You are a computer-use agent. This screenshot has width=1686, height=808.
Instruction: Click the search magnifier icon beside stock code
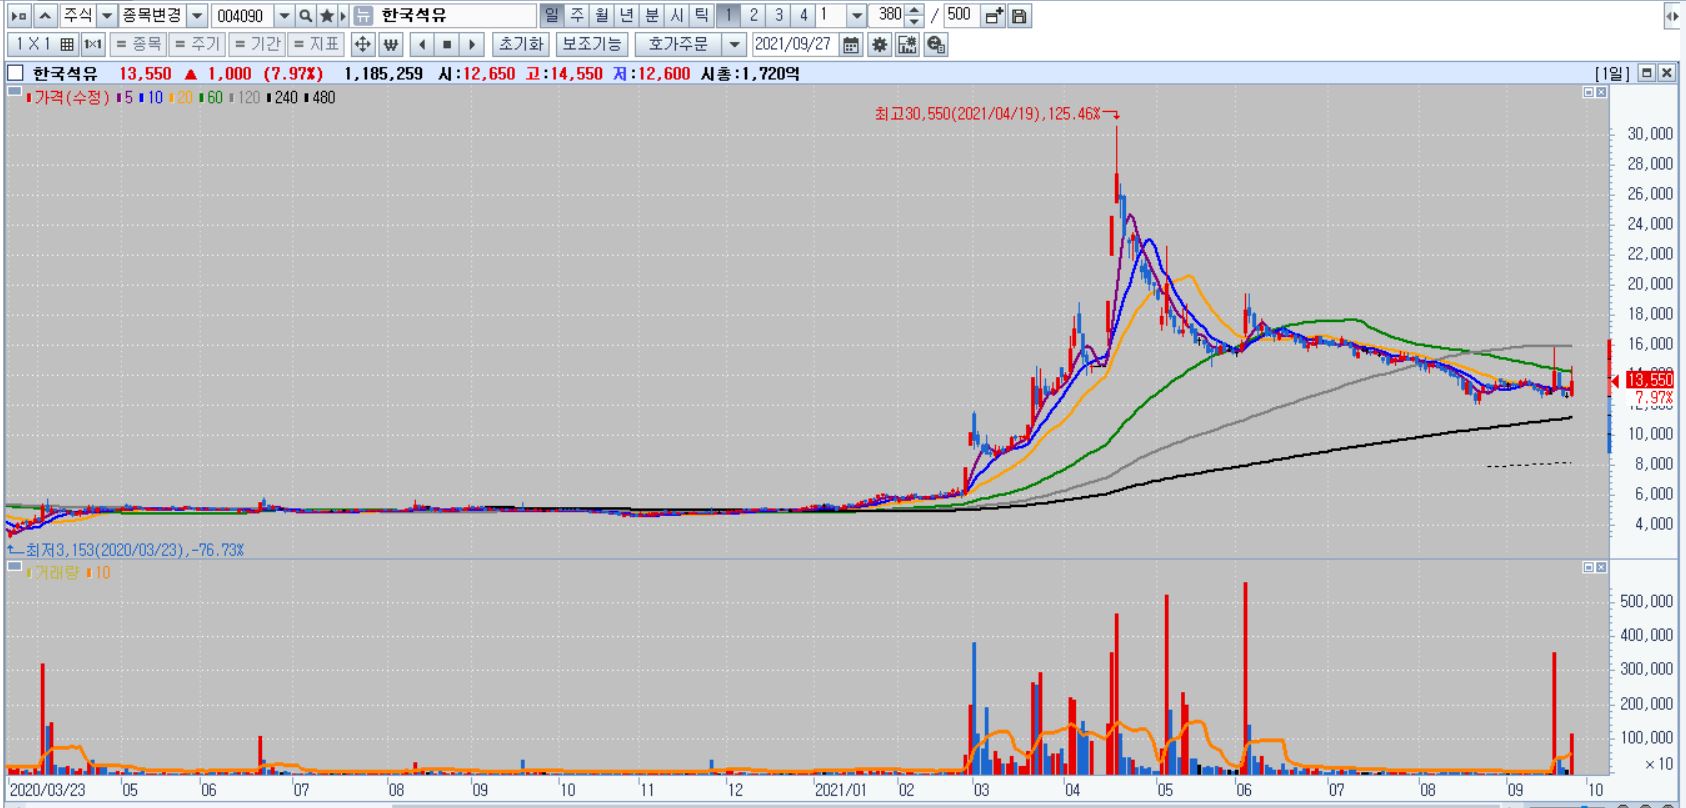point(305,16)
